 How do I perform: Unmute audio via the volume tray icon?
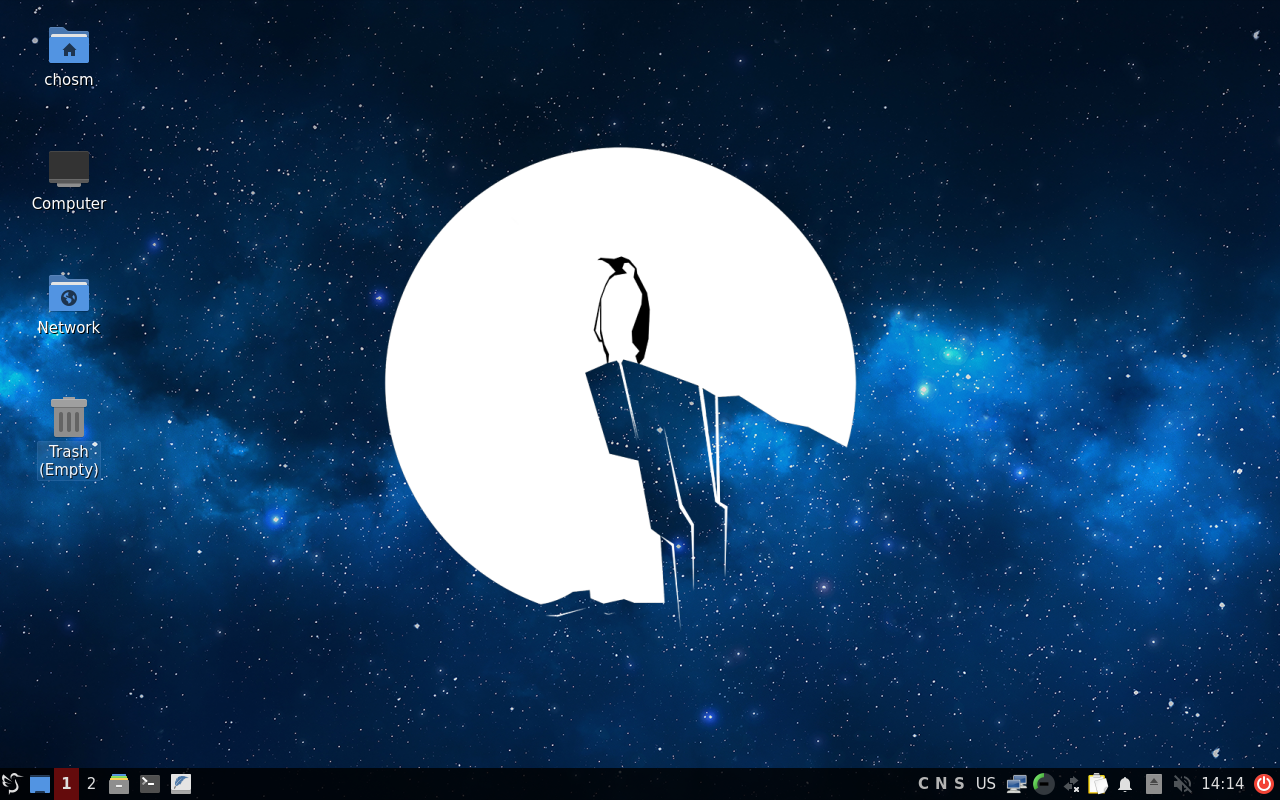click(x=1183, y=784)
